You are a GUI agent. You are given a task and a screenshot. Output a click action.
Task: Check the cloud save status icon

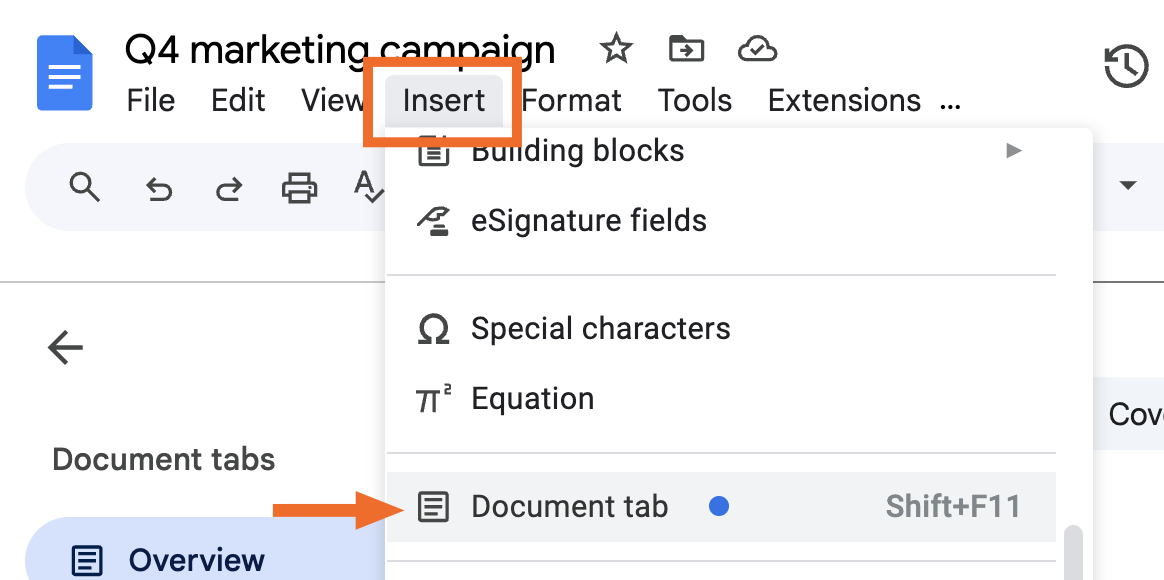coord(757,50)
